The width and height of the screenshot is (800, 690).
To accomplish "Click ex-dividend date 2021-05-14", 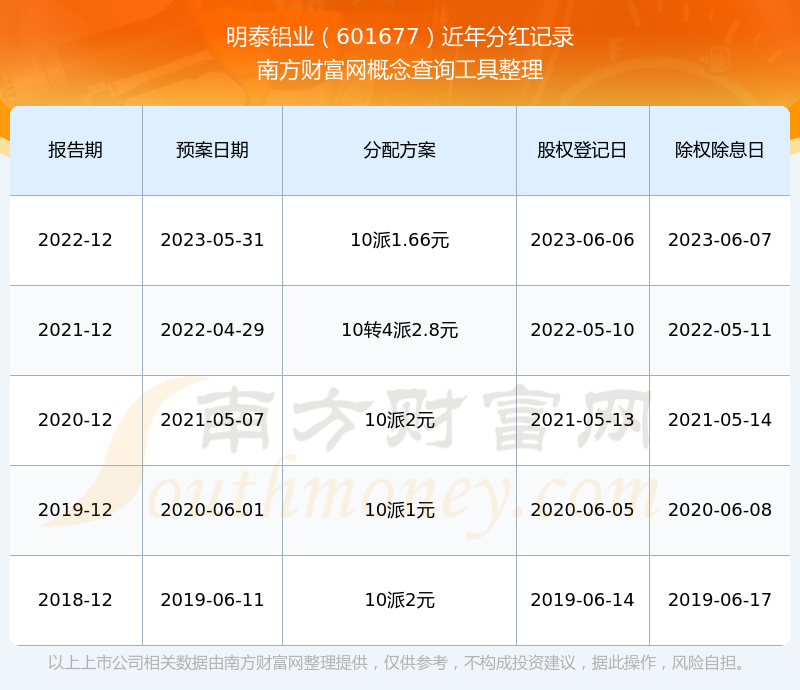I will [719, 420].
